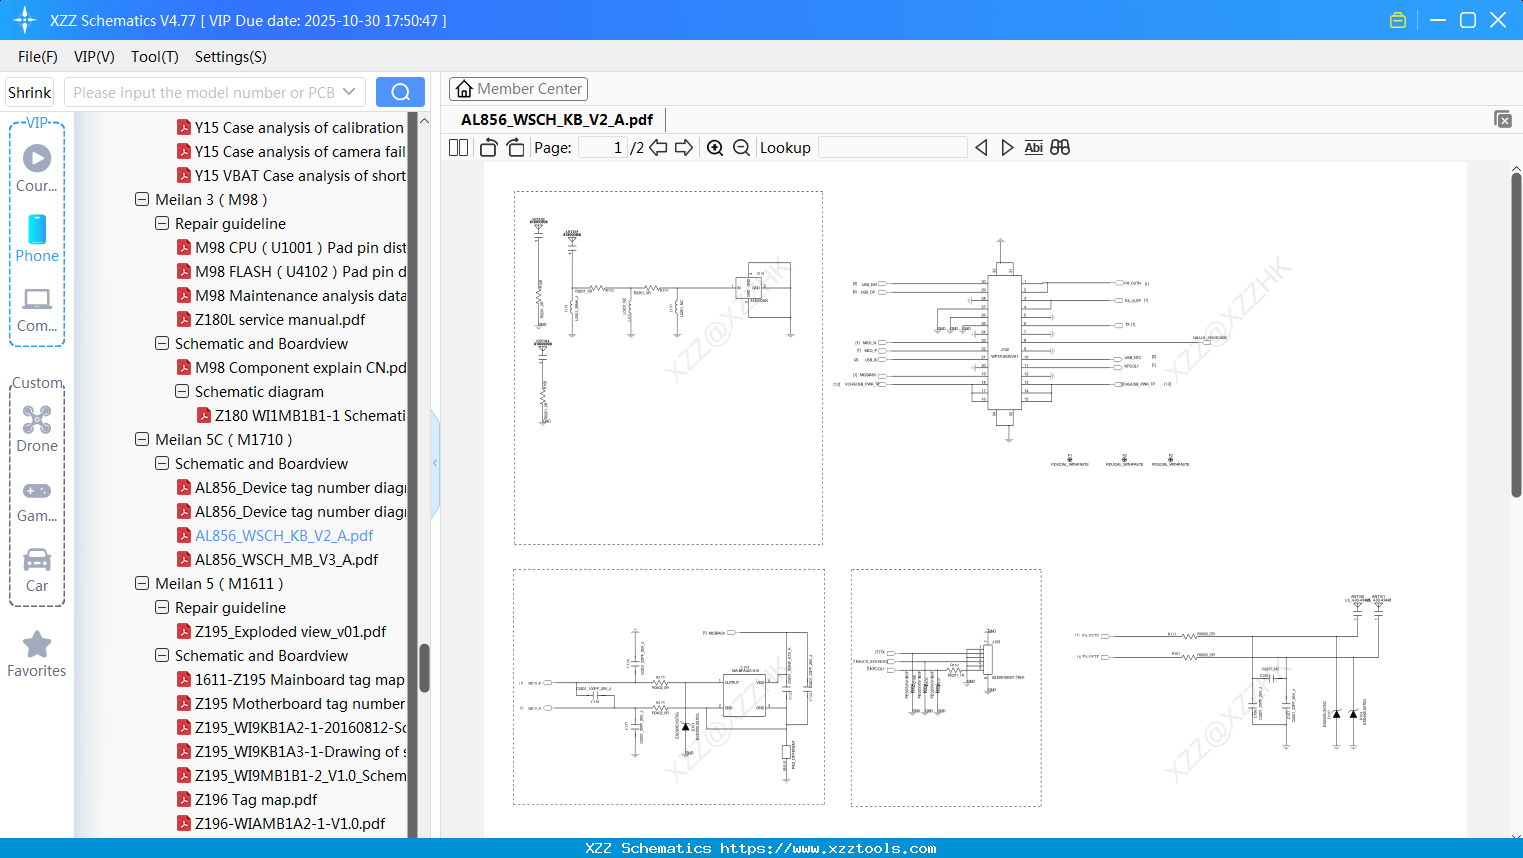The image size is (1523, 858).
Task: Open the Phone category in sidebar
Action: pos(37,239)
